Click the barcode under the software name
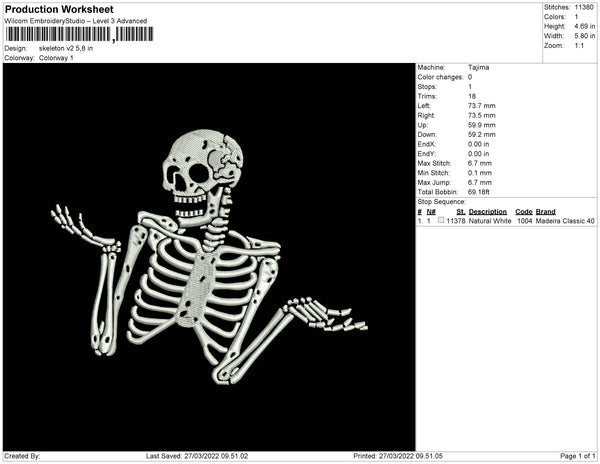This screenshot has width=600, height=464. 79,34
